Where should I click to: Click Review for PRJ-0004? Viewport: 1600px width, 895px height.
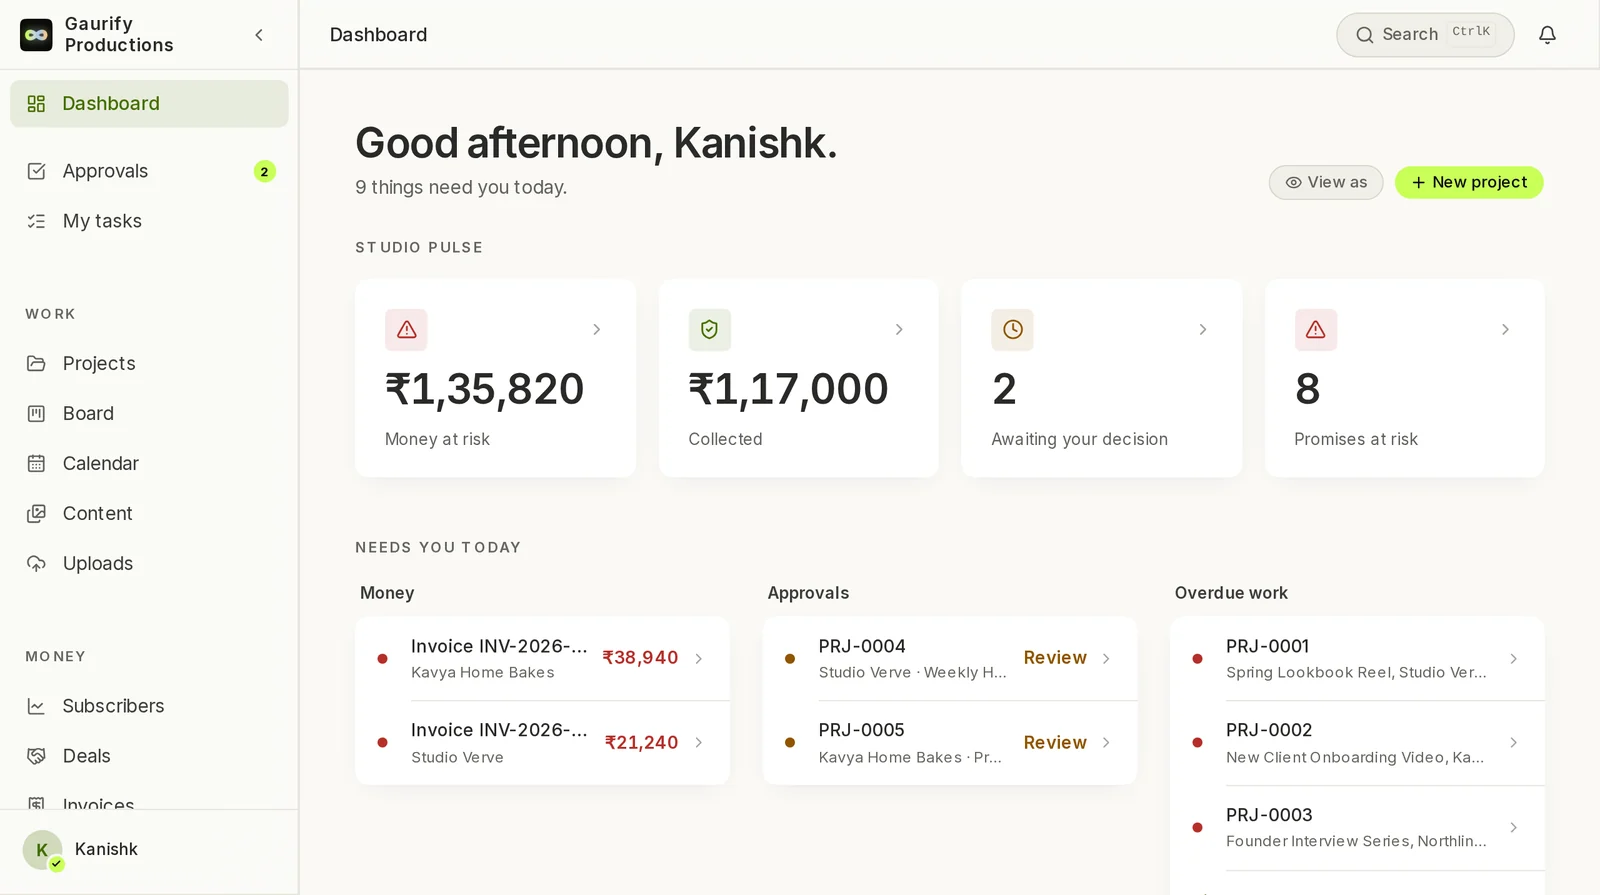click(1055, 658)
